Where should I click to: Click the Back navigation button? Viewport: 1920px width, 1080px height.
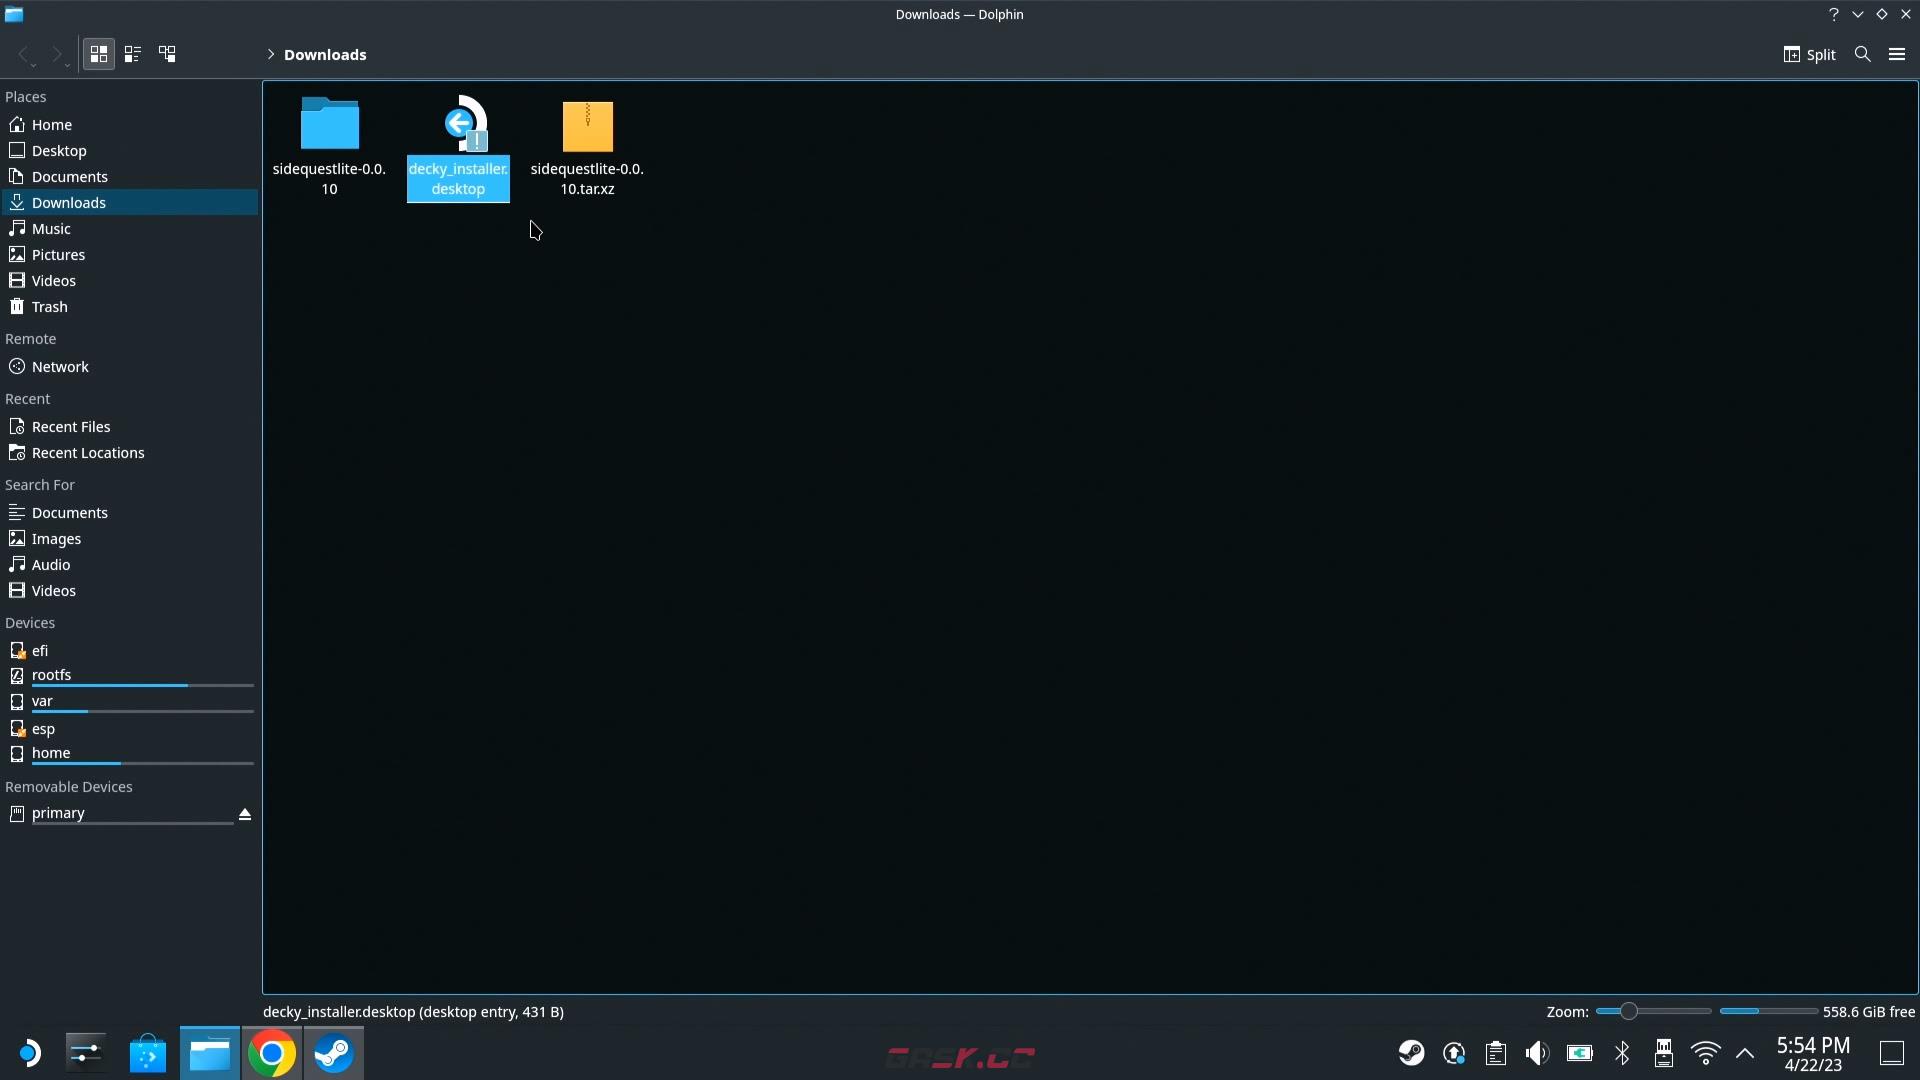[x=24, y=53]
